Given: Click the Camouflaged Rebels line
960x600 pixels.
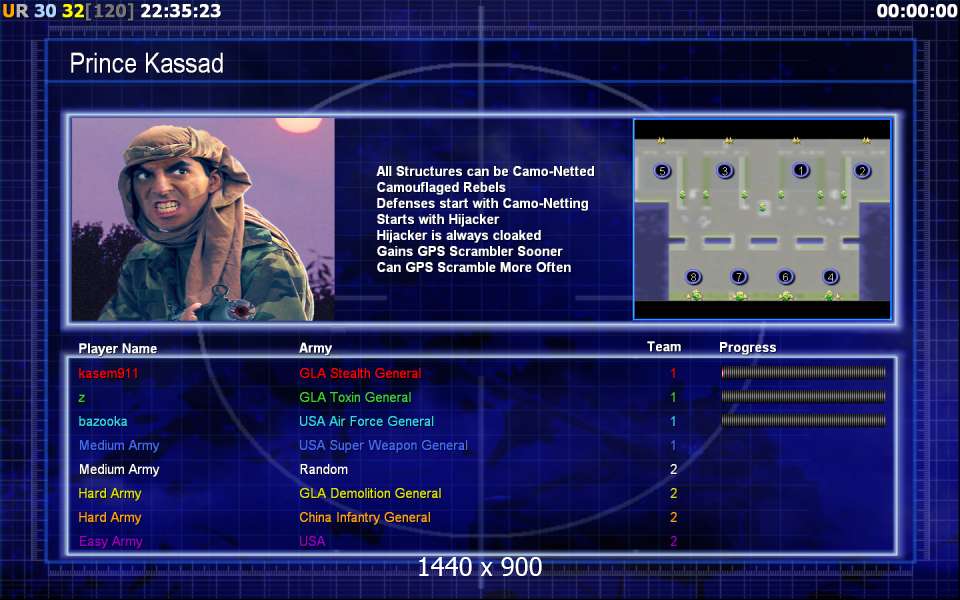Looking at the screenshot, I should (x=441, y=187).
